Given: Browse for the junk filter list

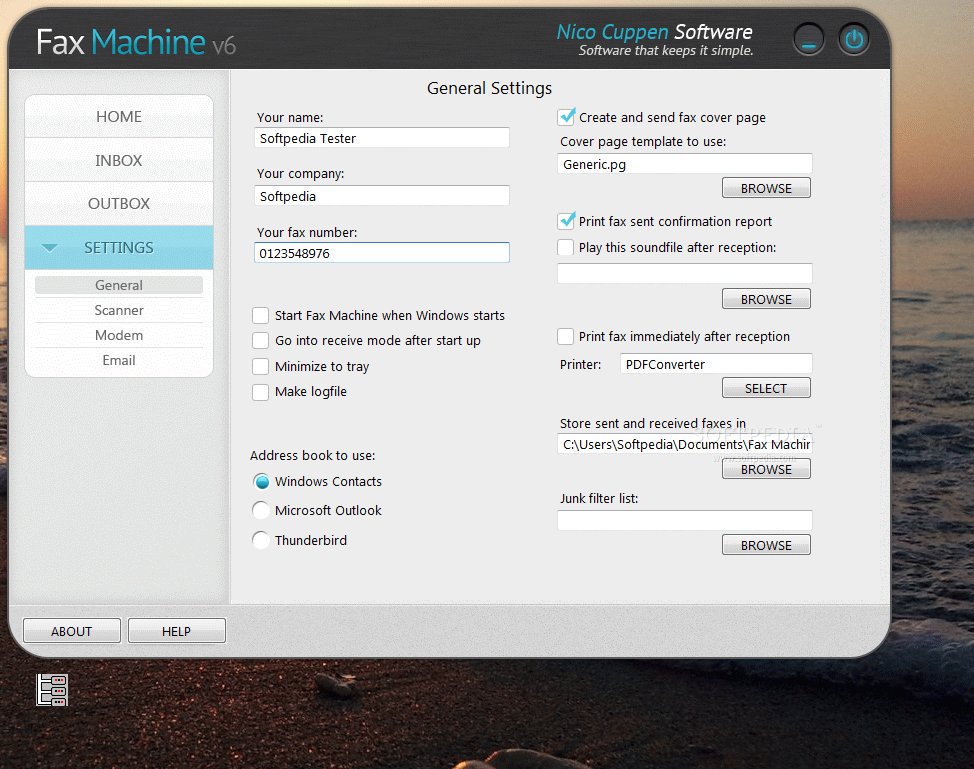Looking at the screenshot, I should [x=766, y=545].
